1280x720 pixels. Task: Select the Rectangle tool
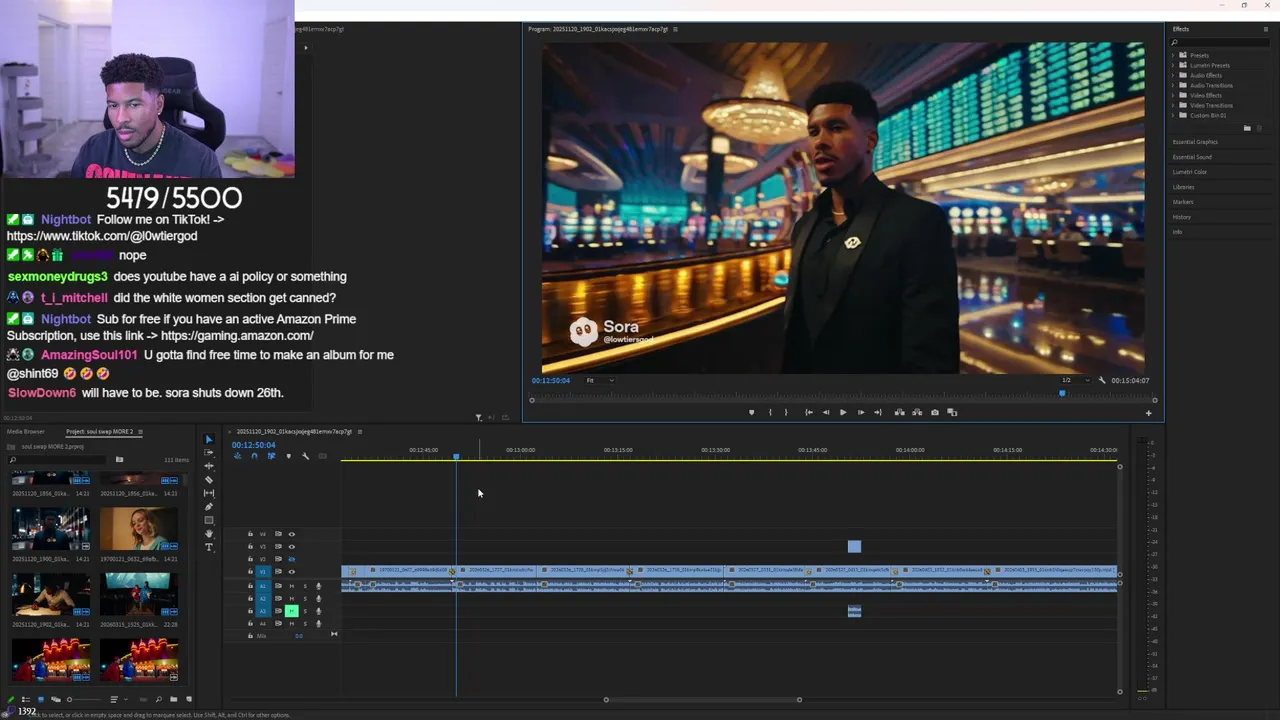click(x=209, y=520)
